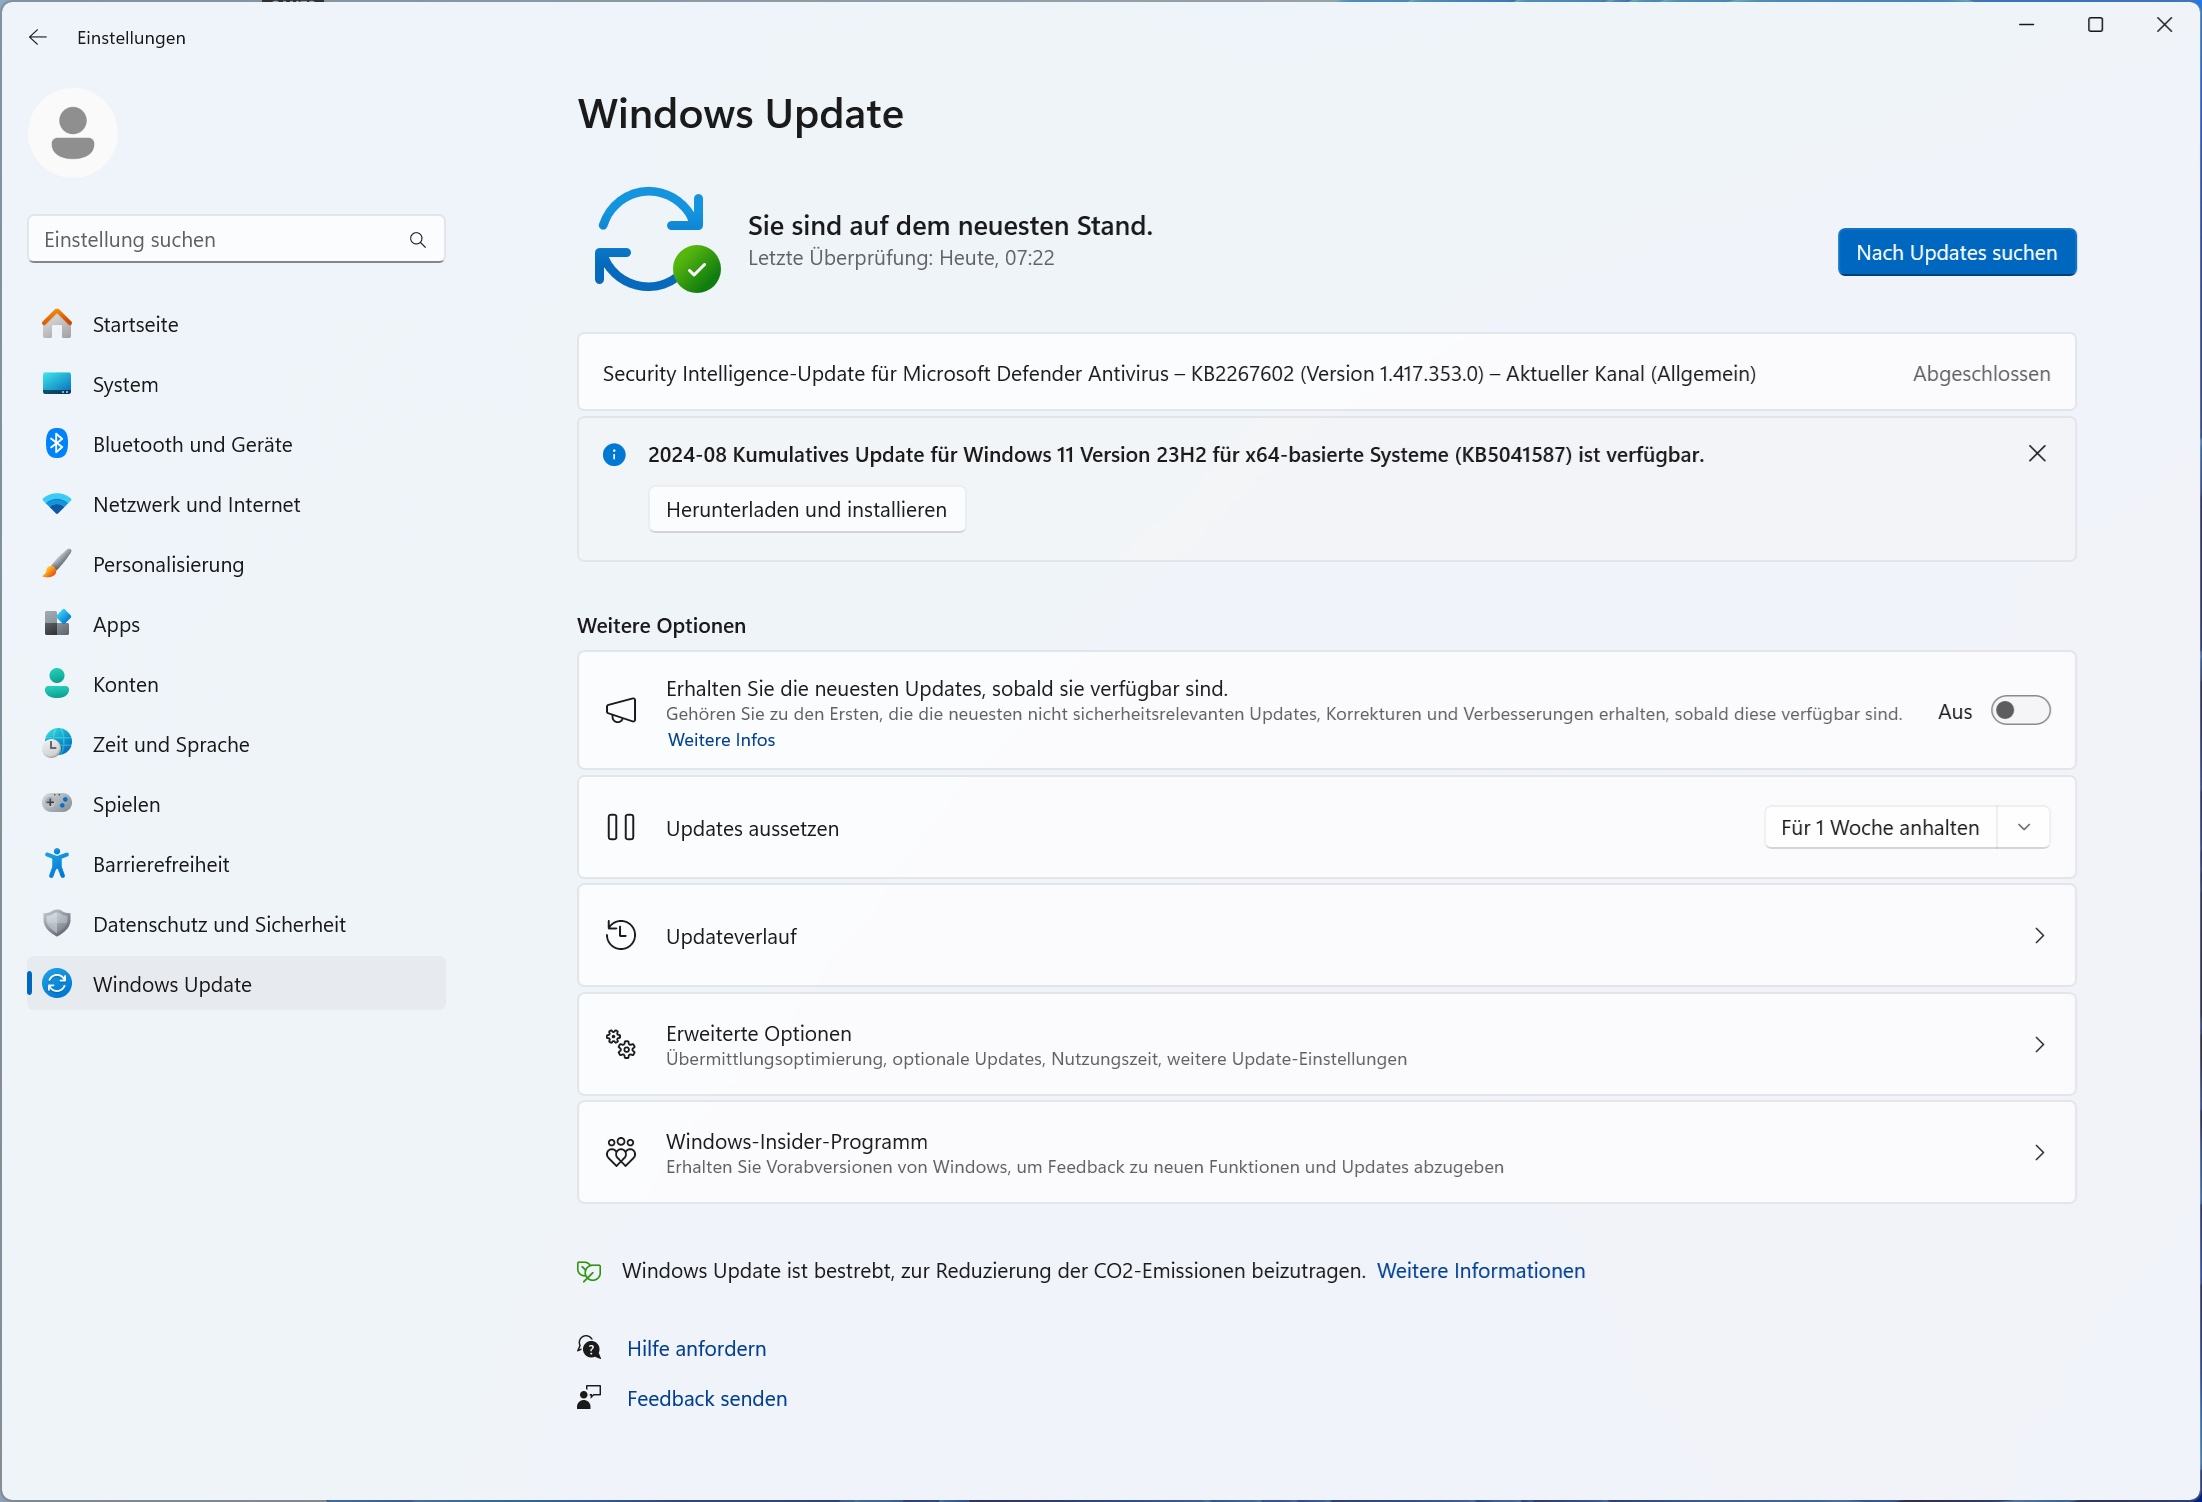Click the back arrow next to Einstellungen
This screenshot has width=2202, height=1502.
click(x=38, y=37)
